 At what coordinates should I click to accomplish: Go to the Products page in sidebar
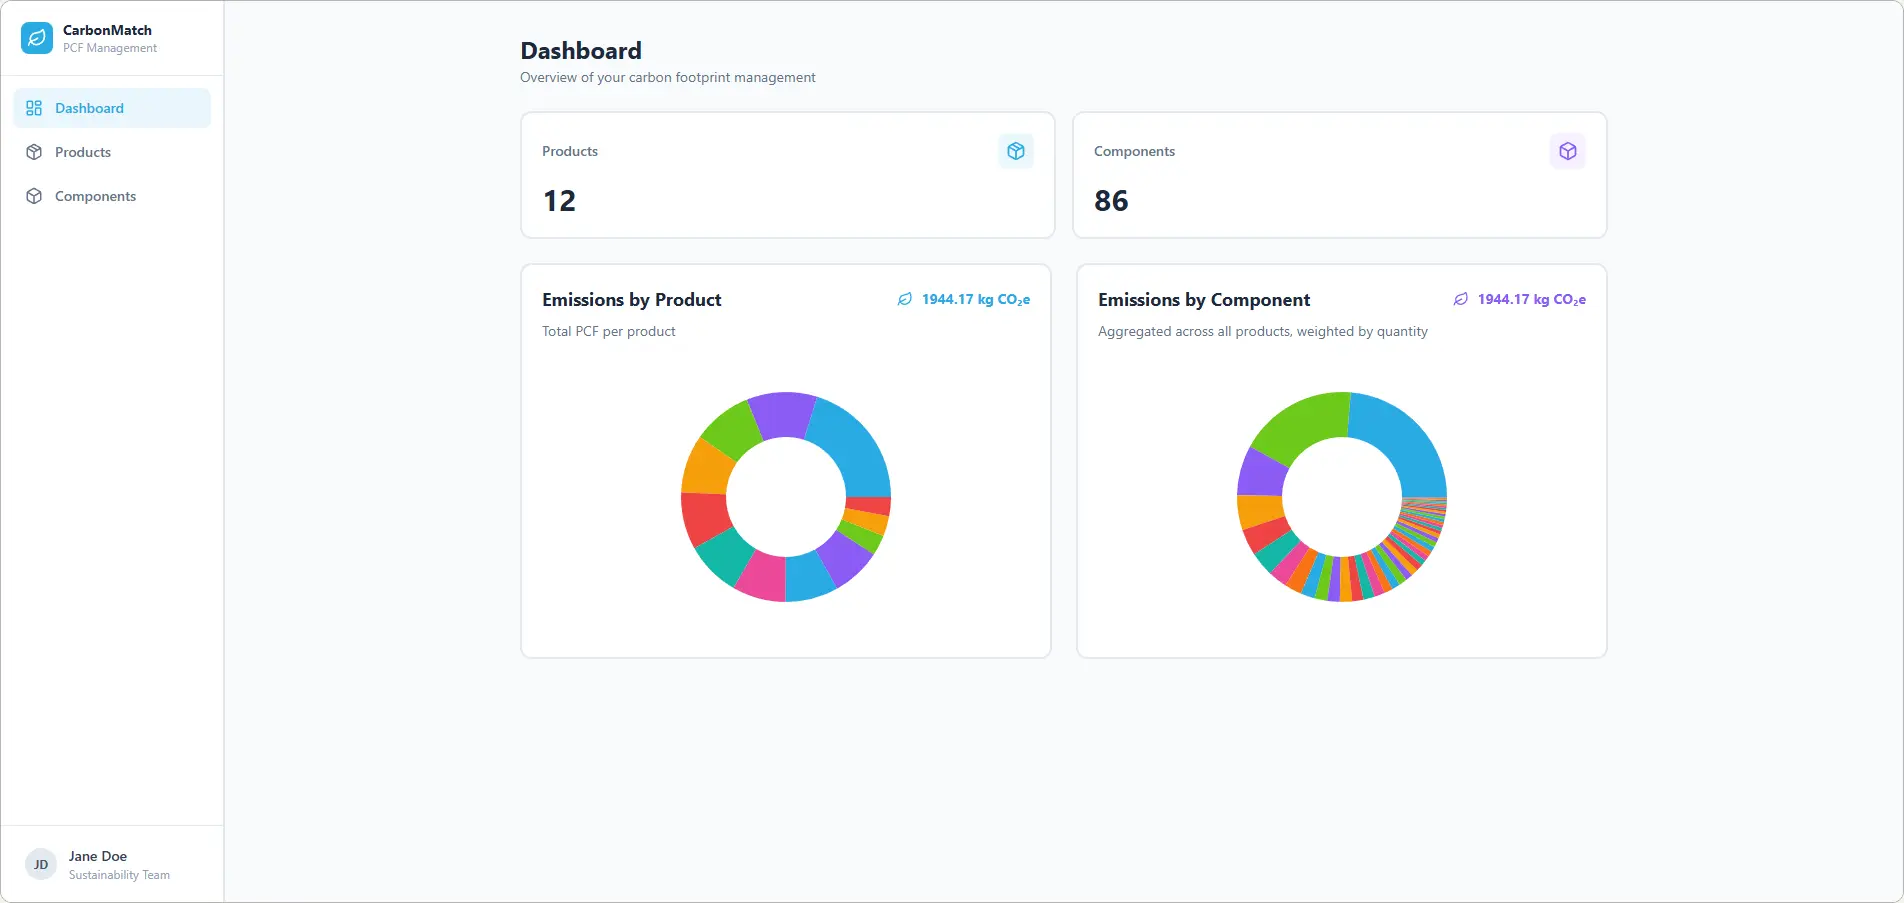point(83,152)
